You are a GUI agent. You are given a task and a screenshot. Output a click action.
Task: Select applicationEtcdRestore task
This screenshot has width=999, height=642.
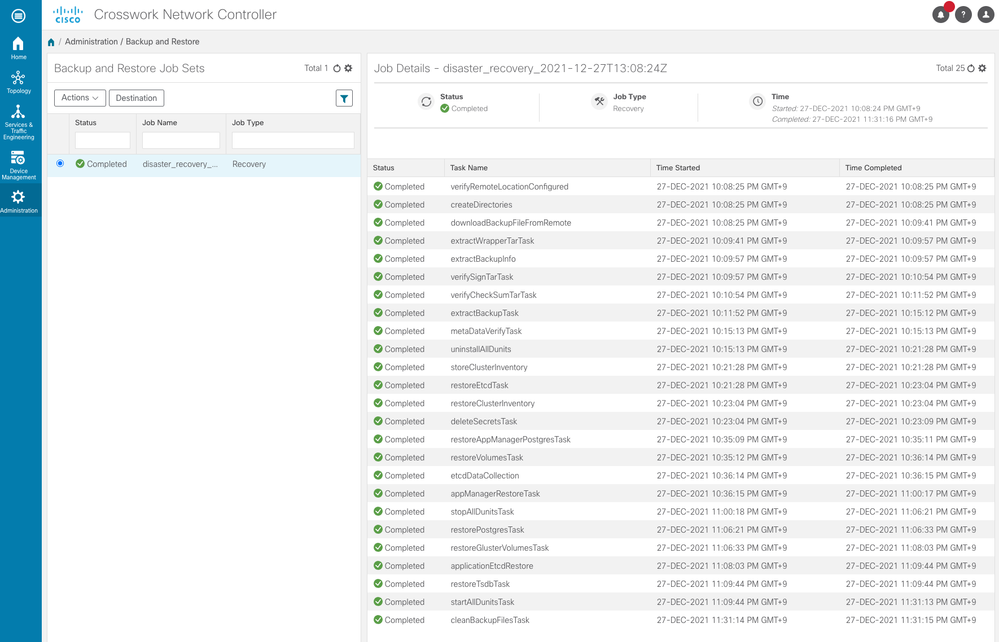[680, 566]
